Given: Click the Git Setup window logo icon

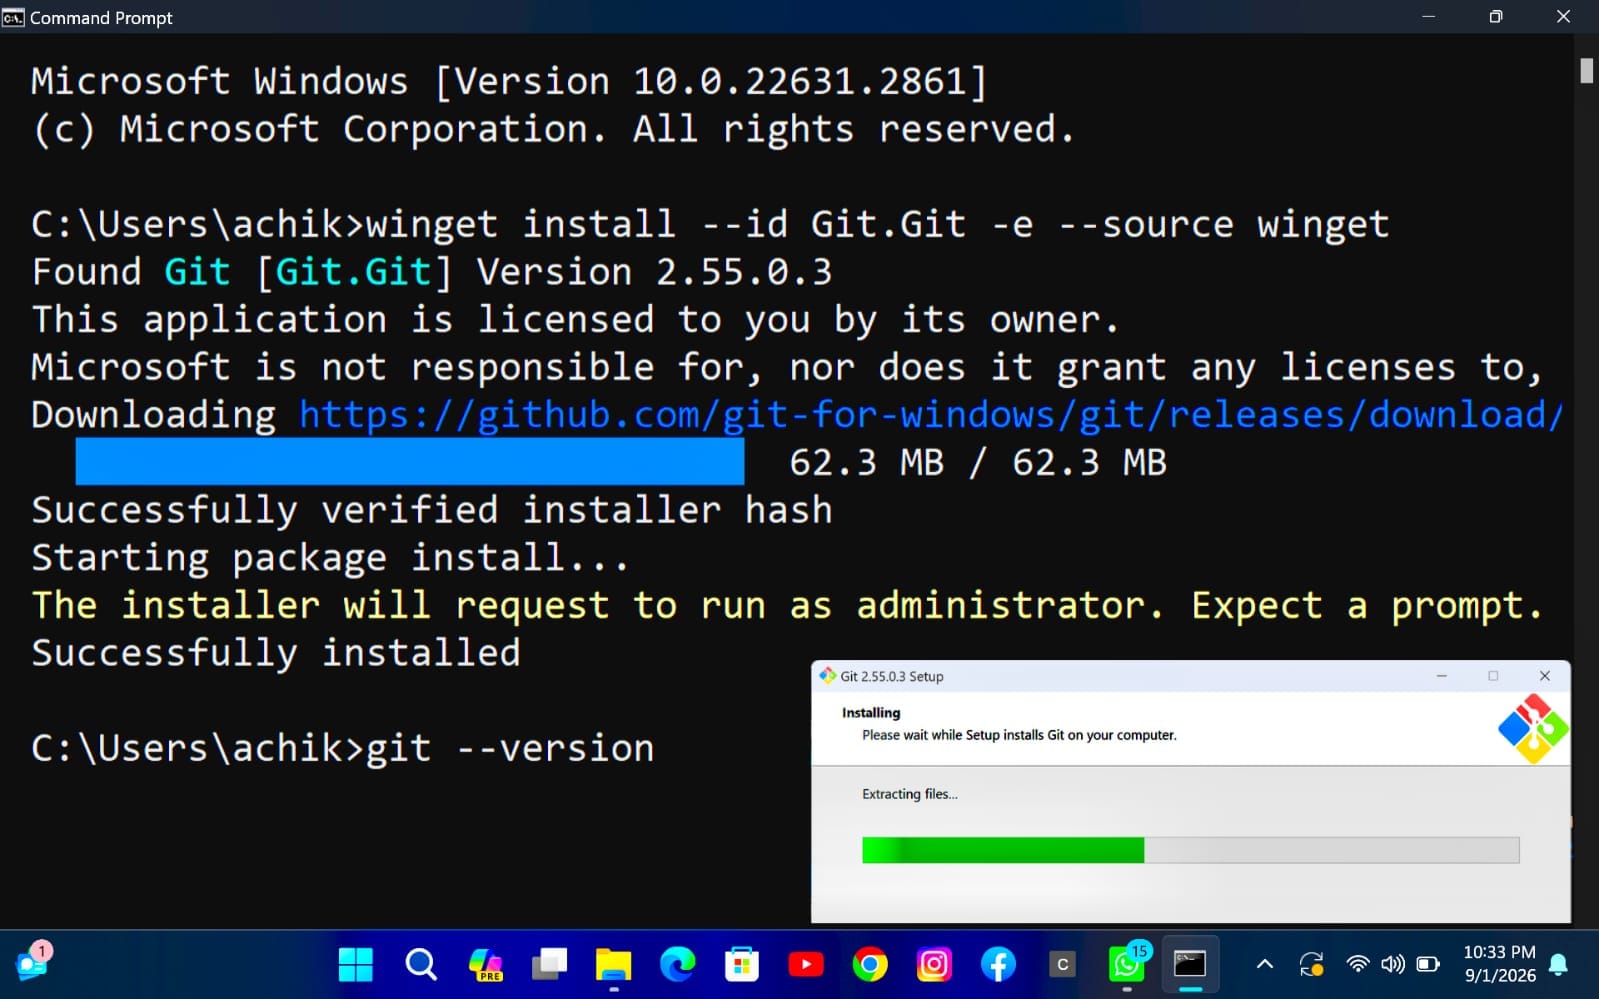Looking at the screenshot, I should 1533,729.
